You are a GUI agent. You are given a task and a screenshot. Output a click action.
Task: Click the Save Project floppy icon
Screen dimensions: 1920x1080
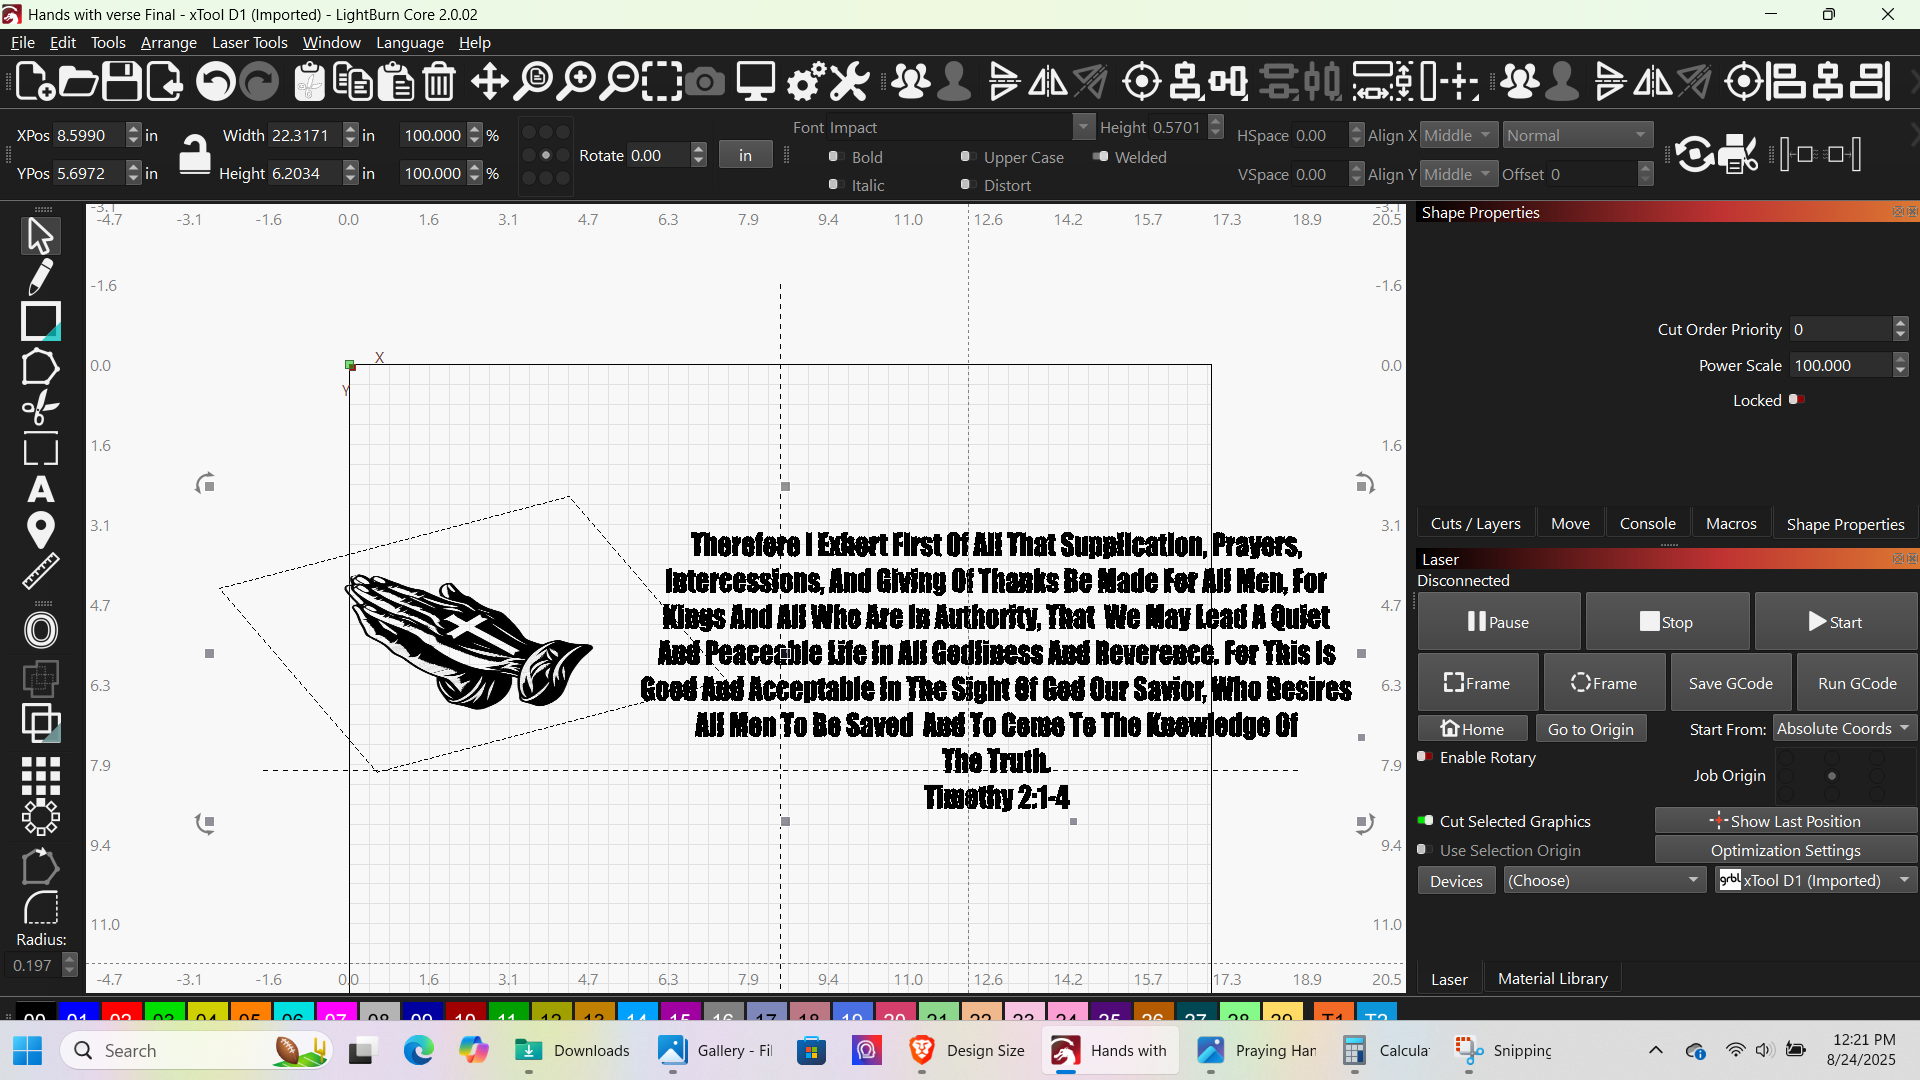tap(122, 82)
